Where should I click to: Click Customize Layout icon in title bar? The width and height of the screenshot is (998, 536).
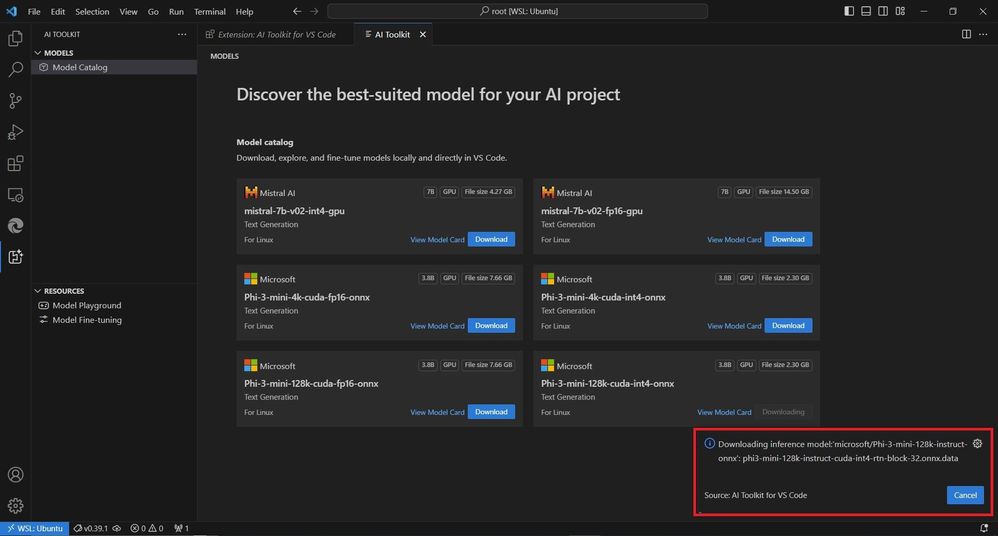(900, 11)
